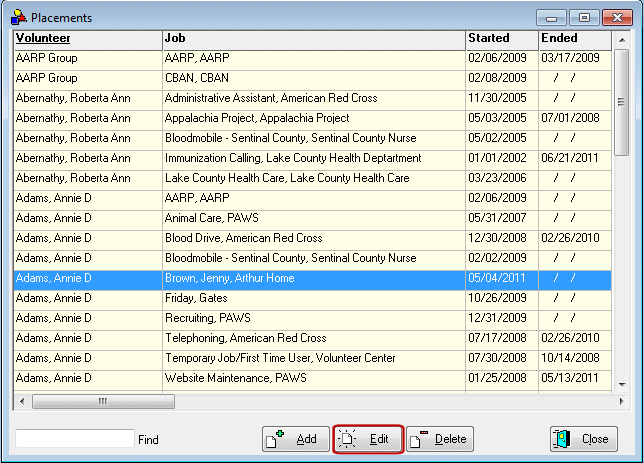Click the Placements window title icon
This screenshot has height=463, width=644.
(x=18, y=17)
